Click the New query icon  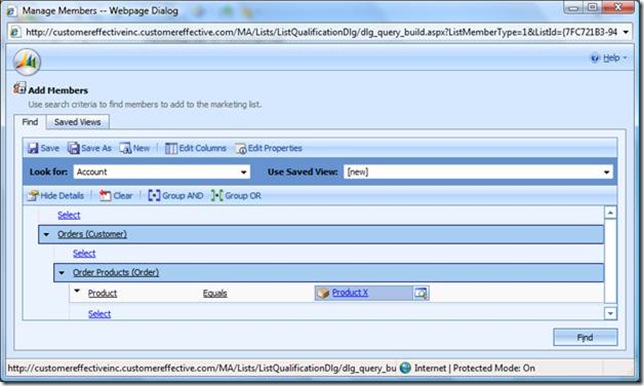pos(125,148)
